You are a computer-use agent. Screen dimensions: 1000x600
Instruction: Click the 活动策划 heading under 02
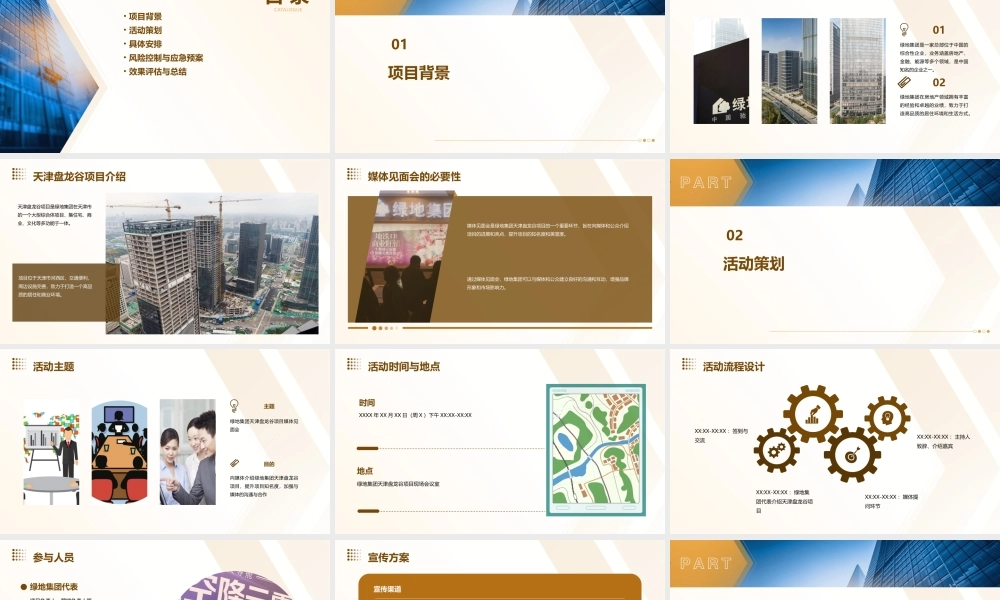pos(754,263)
